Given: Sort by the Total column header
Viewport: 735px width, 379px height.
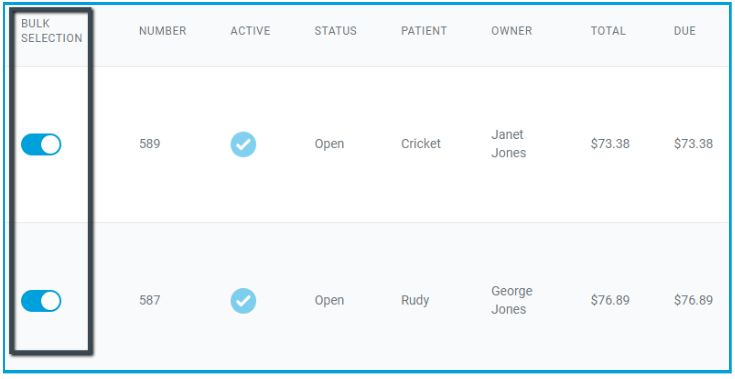Looking at the screenshot, I should tap(608, 31).
